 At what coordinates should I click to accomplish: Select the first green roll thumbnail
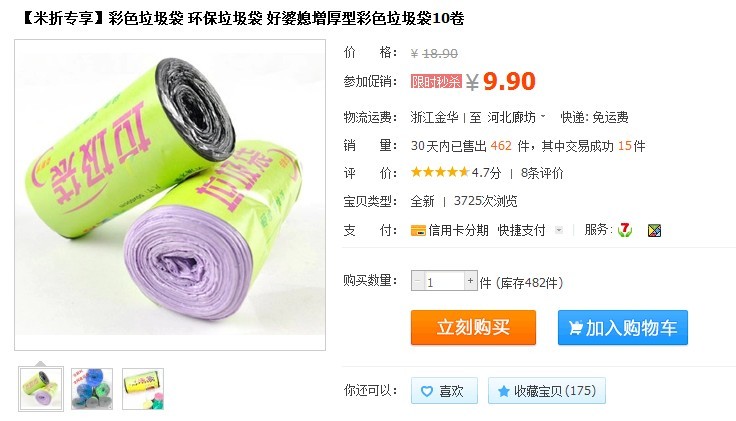point(41,389)
